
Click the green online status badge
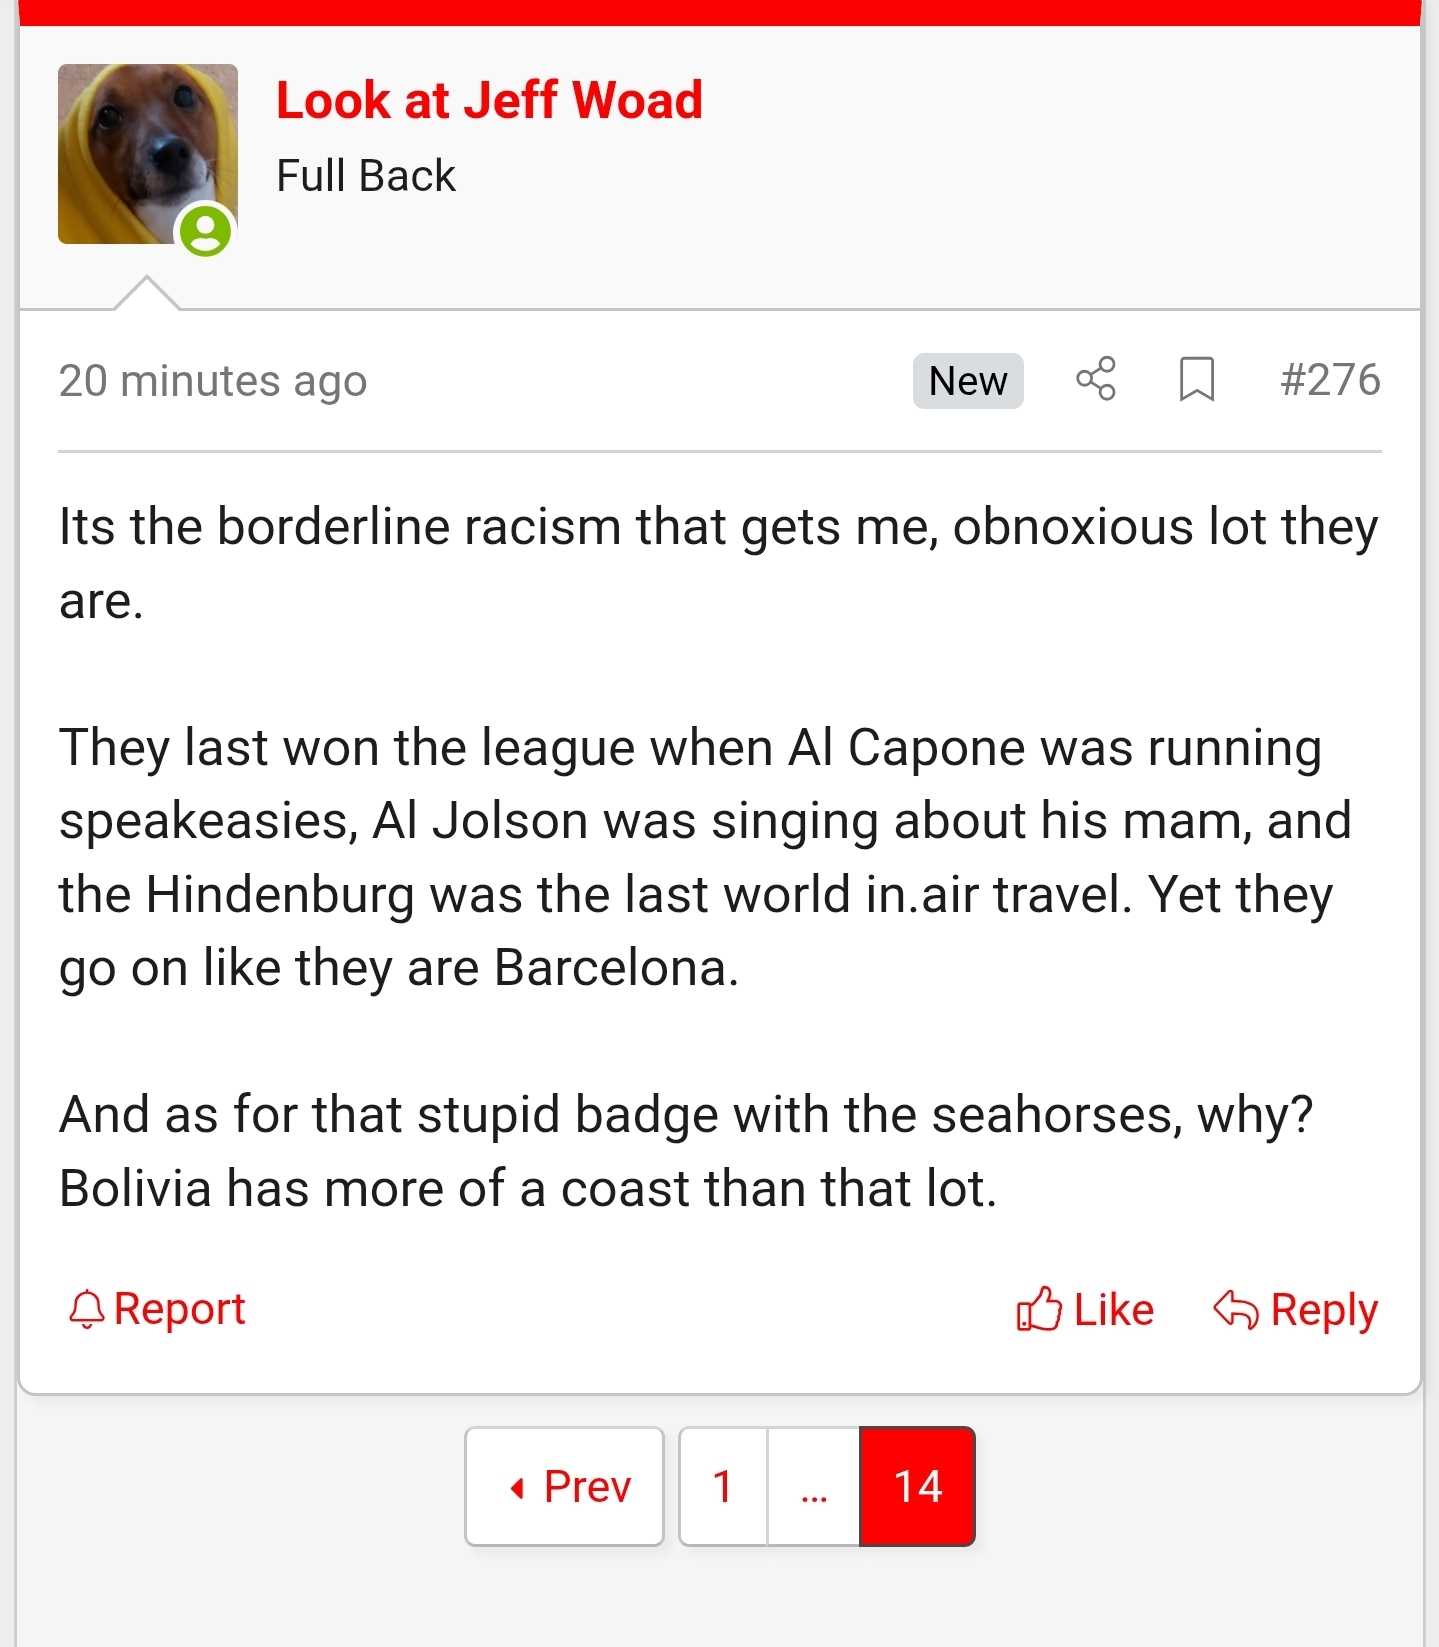pyautogui.click(x=206, y=232)
